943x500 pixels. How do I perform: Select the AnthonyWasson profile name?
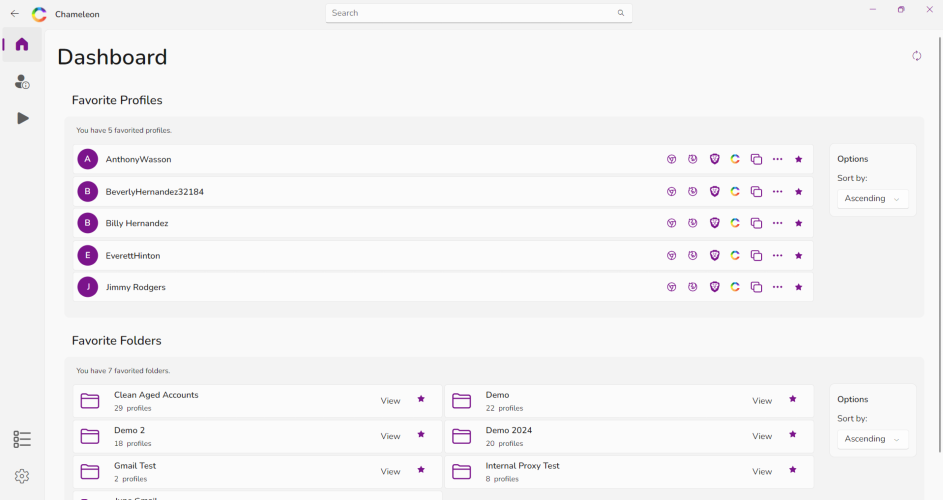138,159
